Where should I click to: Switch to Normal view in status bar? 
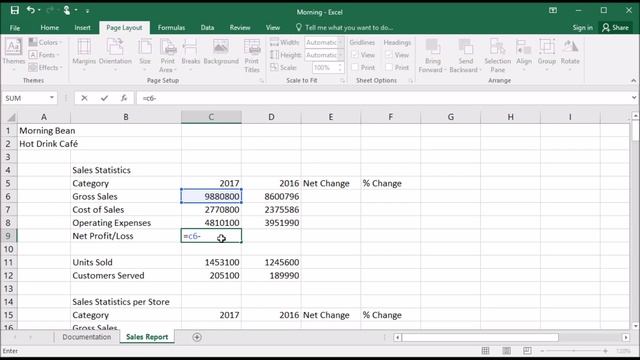coord(485,351)
